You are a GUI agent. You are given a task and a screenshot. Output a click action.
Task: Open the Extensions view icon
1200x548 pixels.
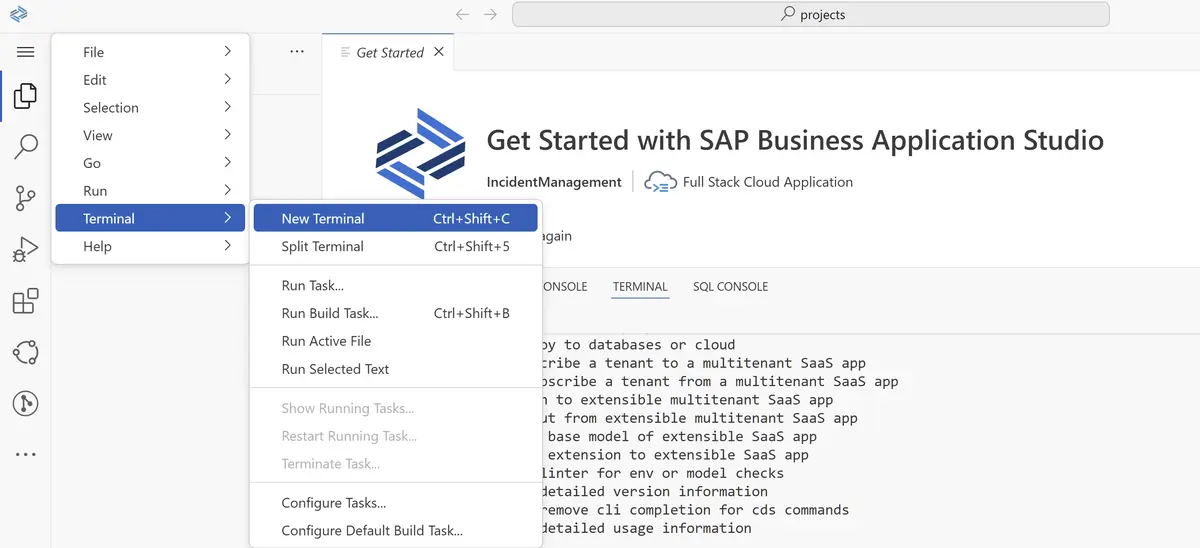click(x=26, y=300)
